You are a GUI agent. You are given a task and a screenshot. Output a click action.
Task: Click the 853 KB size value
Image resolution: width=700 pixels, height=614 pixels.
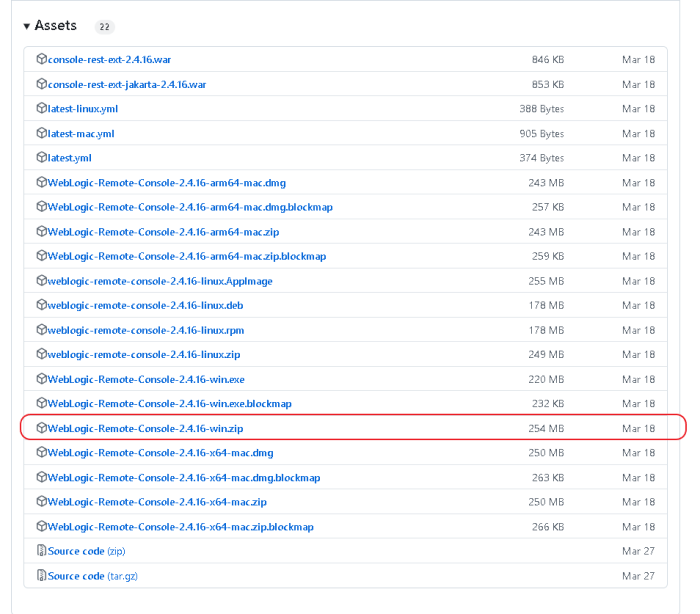point(548,85)
